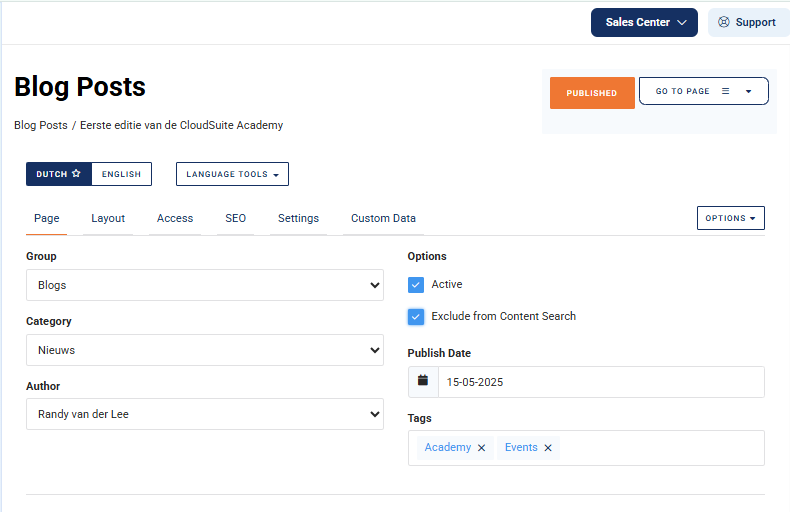Click the Events tag label
The height and width of the screenshot is (512, 790).
(x=521, y=447)
